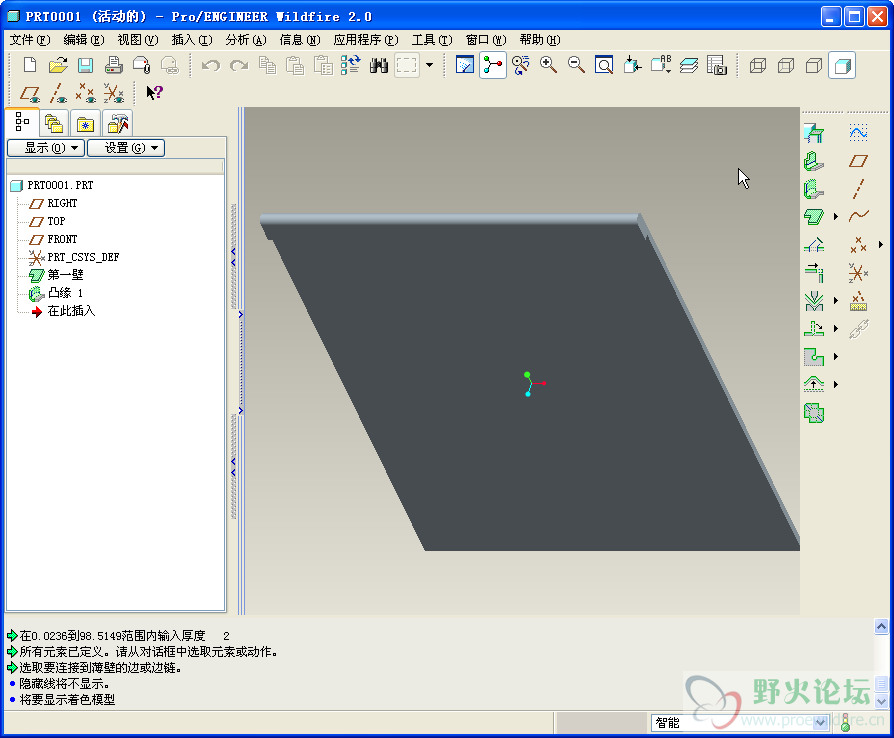Select 第一壁 feature in model tree
Viewport: 894px width, 738px height.
tap(65, 275)
